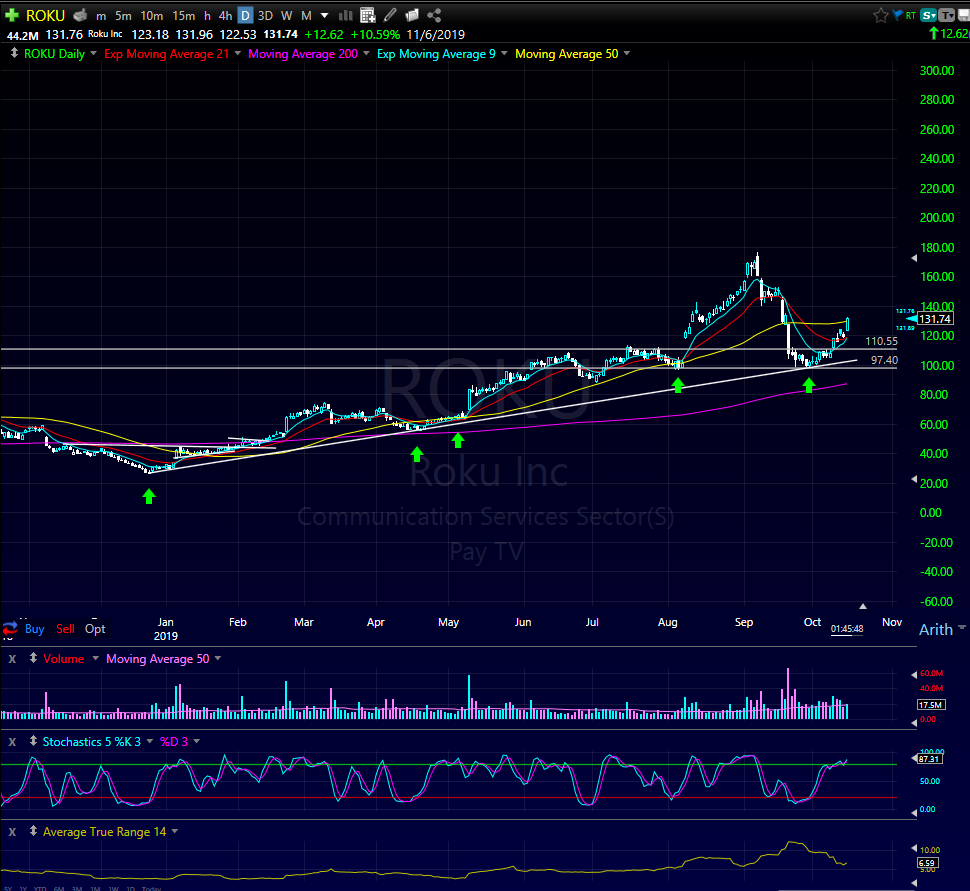Click the print icon next to ROKU
The image size is (970, 891).
point(80,15)
